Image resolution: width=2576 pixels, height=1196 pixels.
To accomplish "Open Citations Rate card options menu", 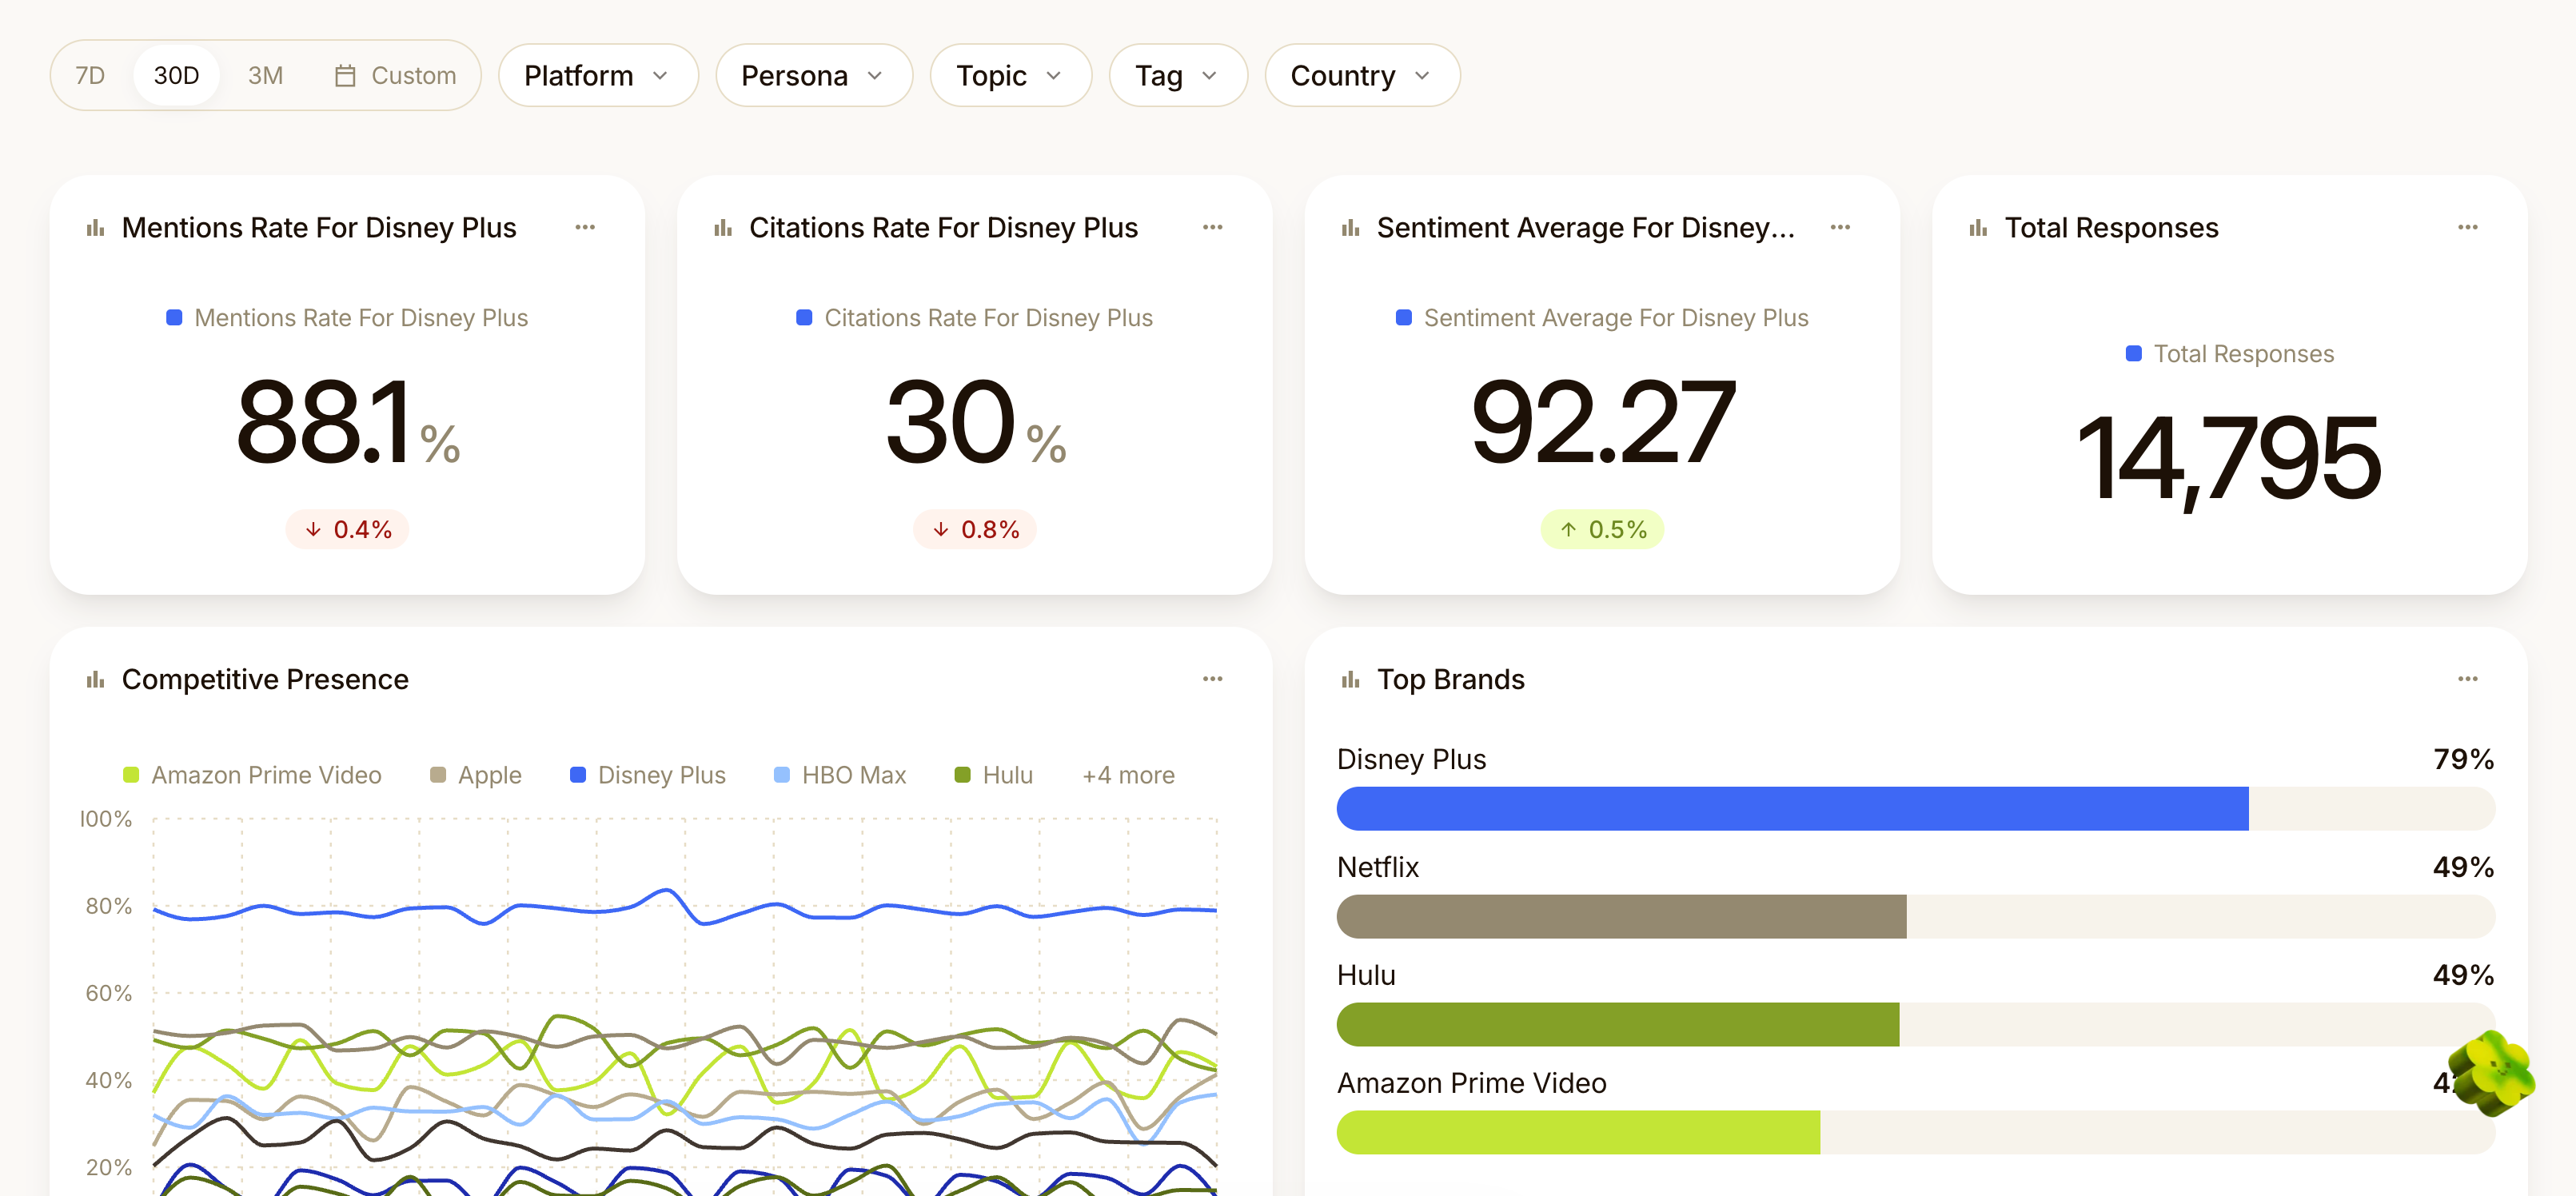I will (x=1213, y=228).
